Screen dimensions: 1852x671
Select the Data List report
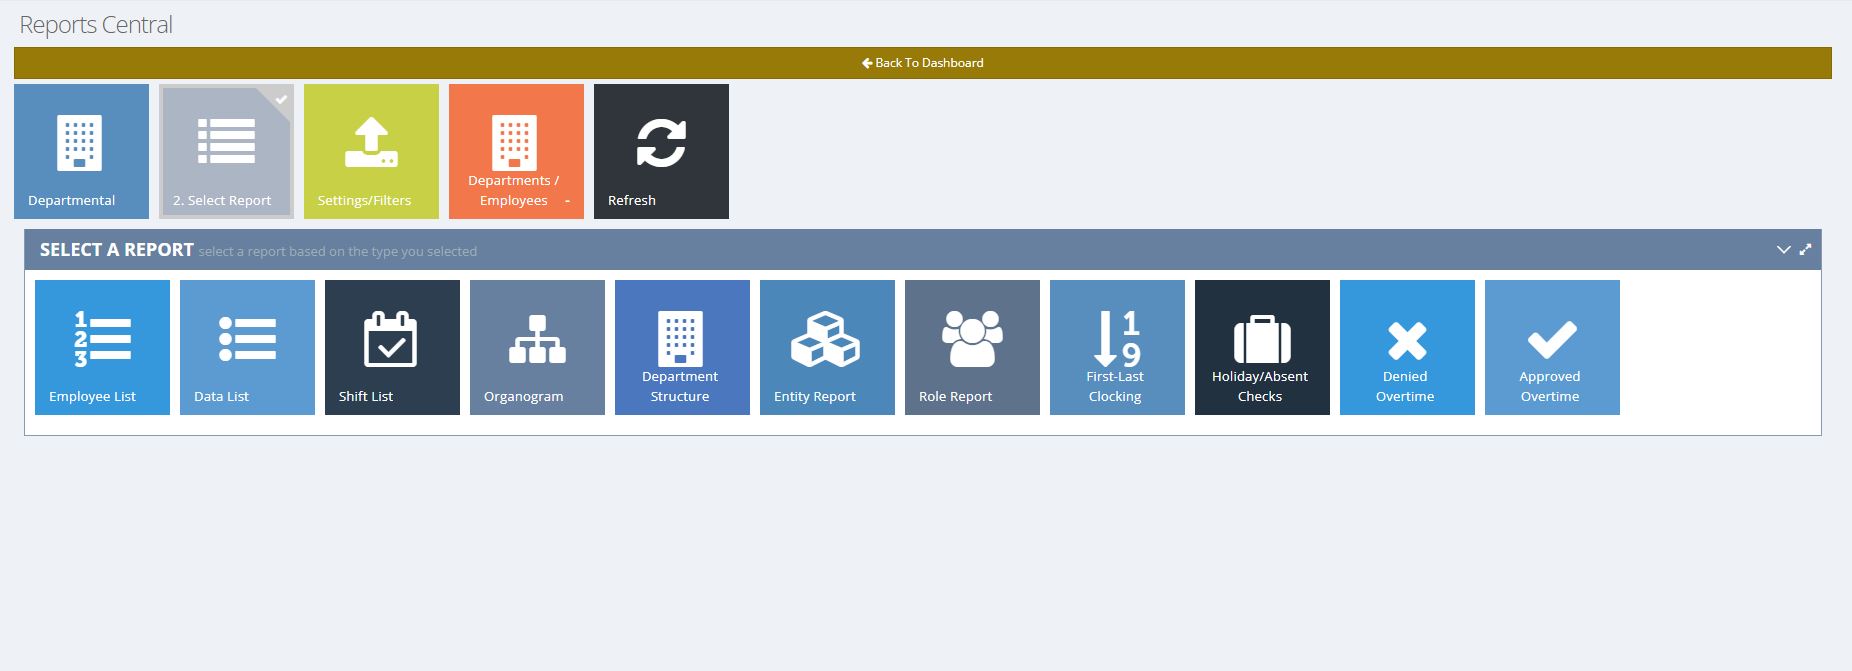pos(247,347)
